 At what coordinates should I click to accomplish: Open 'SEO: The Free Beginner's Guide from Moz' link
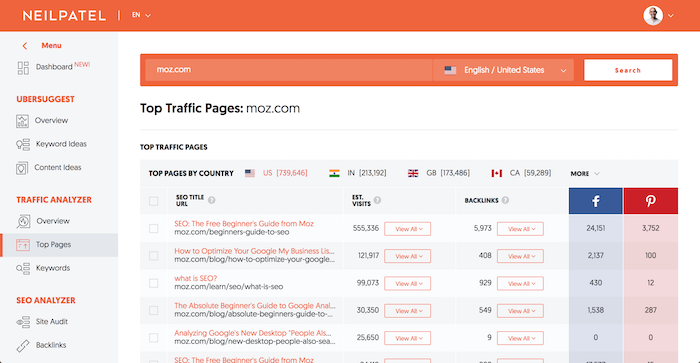tap(244, 224)
